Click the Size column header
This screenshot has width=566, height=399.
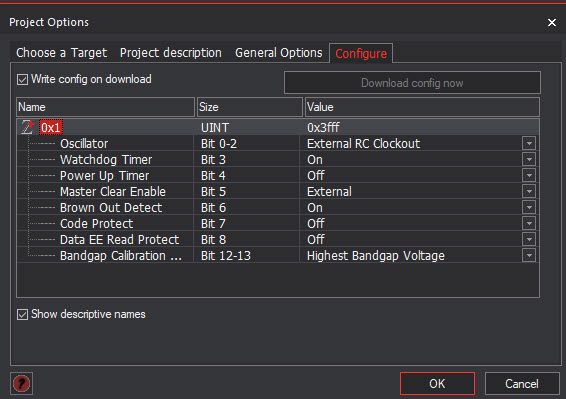pyautogui.click(x=249, y=107)
